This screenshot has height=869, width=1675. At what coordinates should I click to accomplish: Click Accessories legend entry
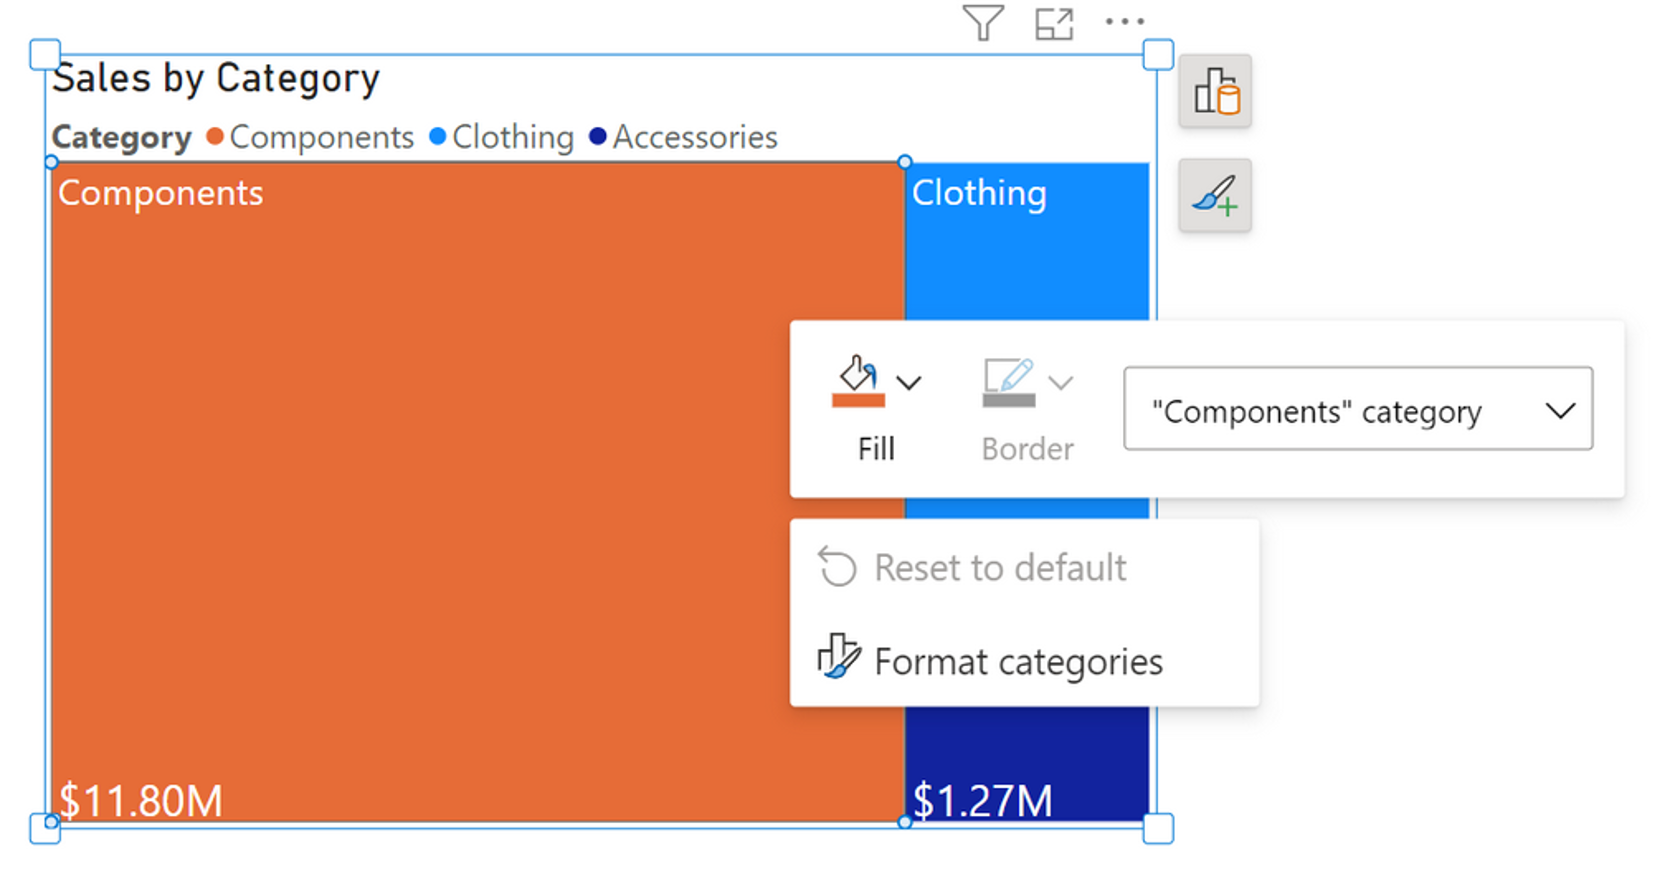[684, 137]
